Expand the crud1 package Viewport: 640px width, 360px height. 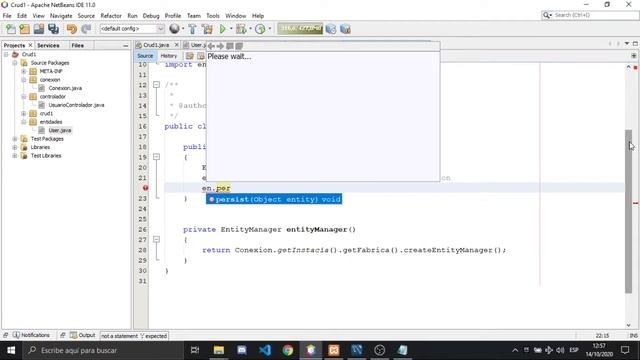click(24, 113)
